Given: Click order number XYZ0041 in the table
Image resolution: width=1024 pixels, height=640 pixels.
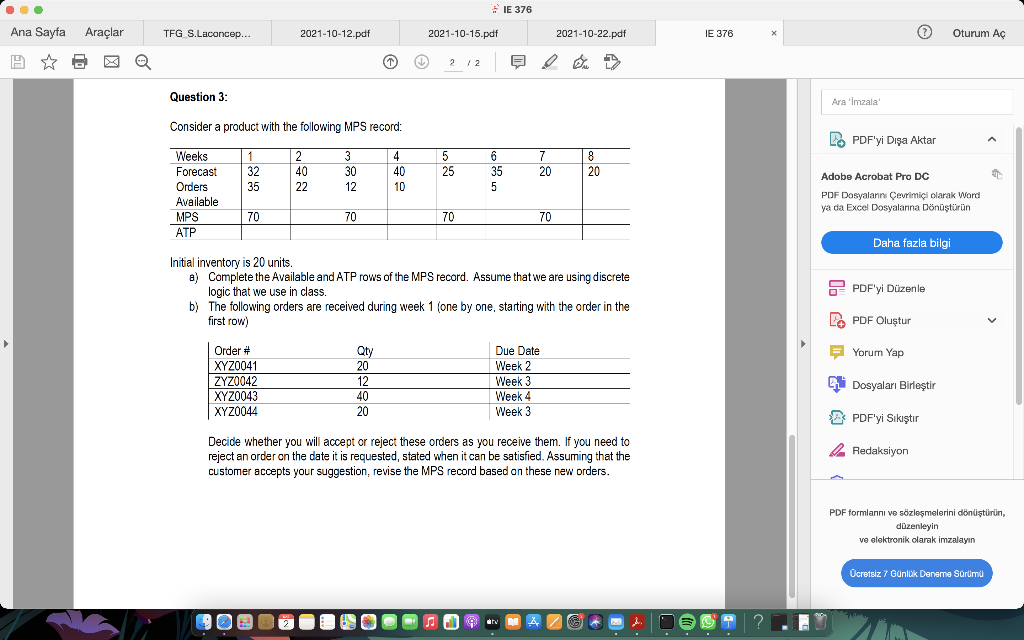Looking at the screenshot, I should coord(236,366).
